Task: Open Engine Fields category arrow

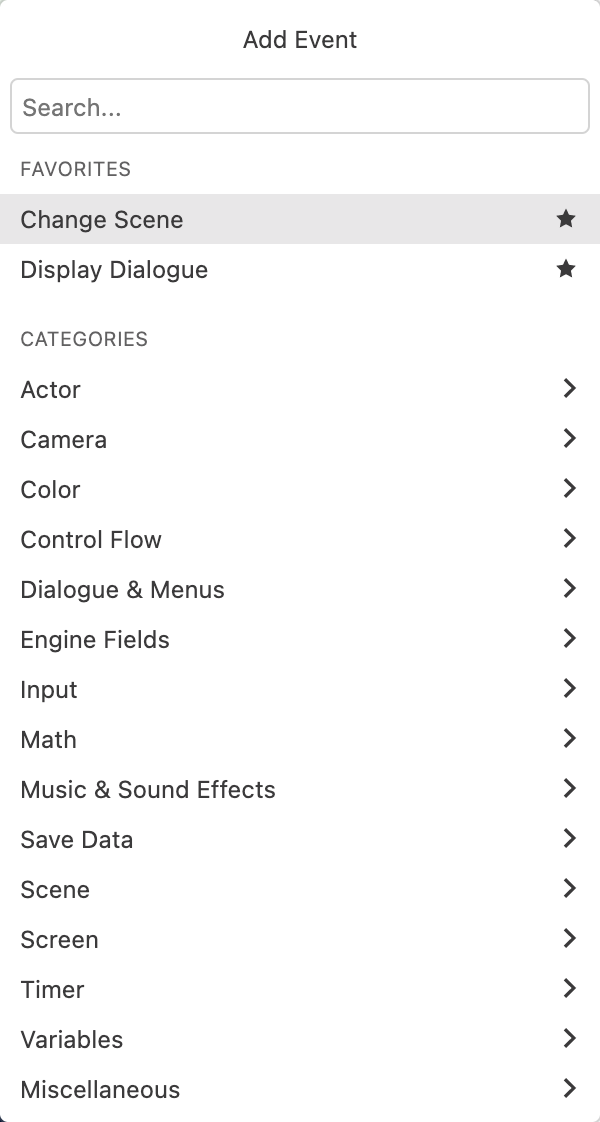Action: pos(569,639)
